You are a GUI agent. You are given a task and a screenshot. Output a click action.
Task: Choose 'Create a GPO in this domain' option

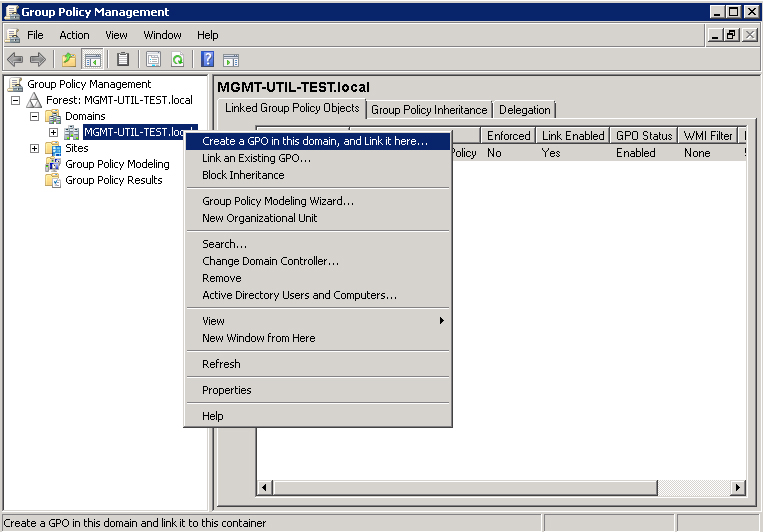point(314,141)
